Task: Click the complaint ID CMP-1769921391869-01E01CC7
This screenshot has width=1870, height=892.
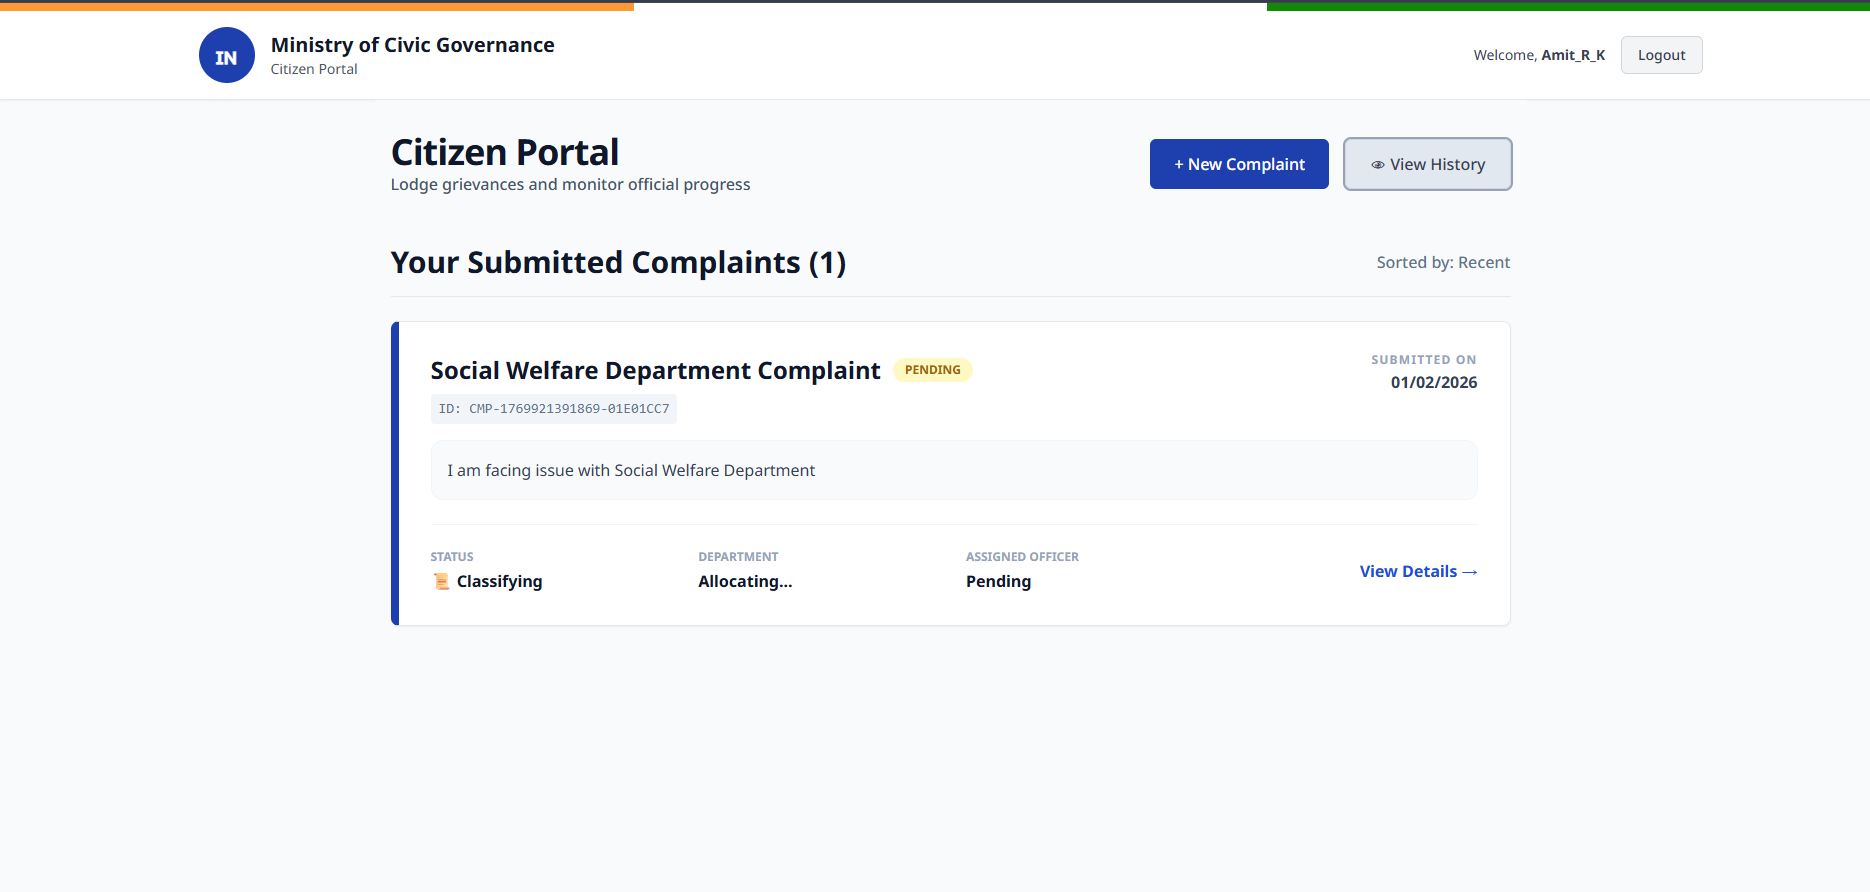Action: pos(554,409)
